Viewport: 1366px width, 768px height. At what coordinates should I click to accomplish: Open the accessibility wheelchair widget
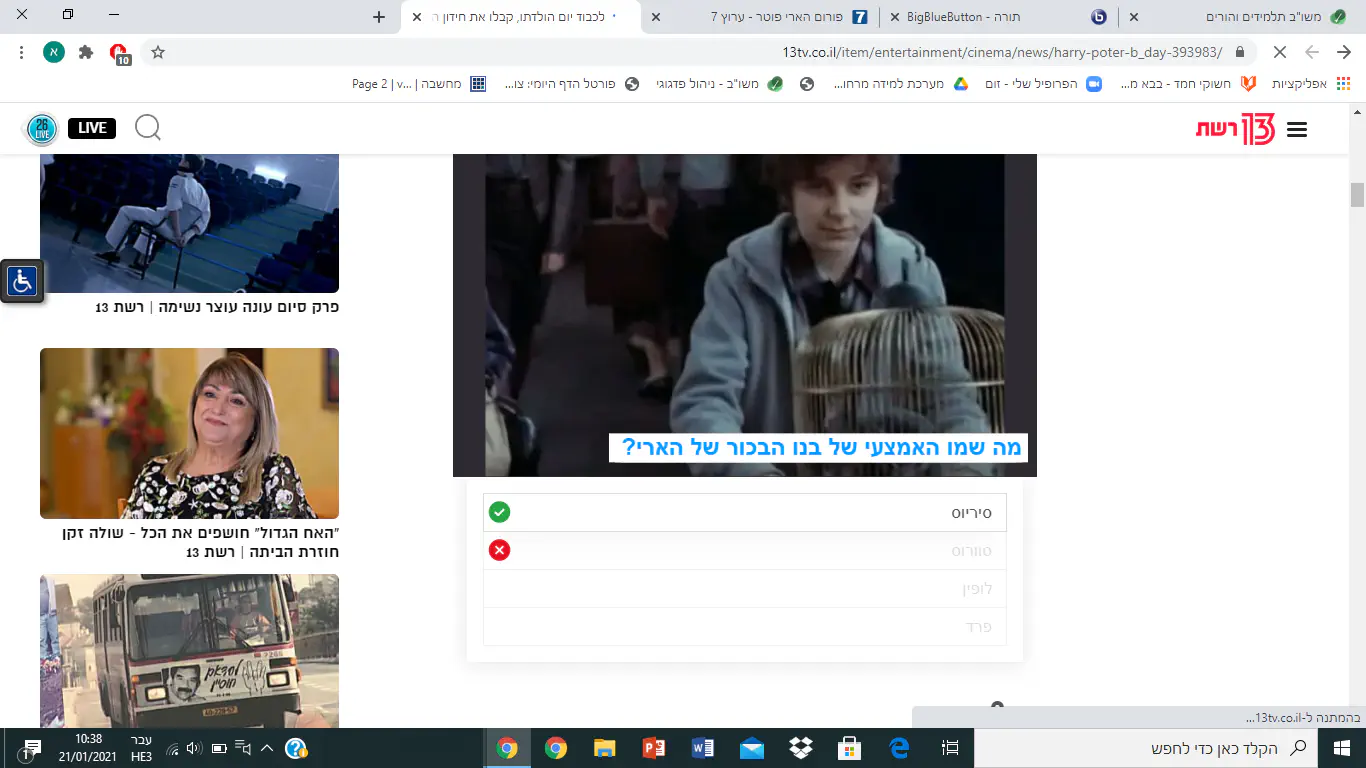click(x=22, y=281)
